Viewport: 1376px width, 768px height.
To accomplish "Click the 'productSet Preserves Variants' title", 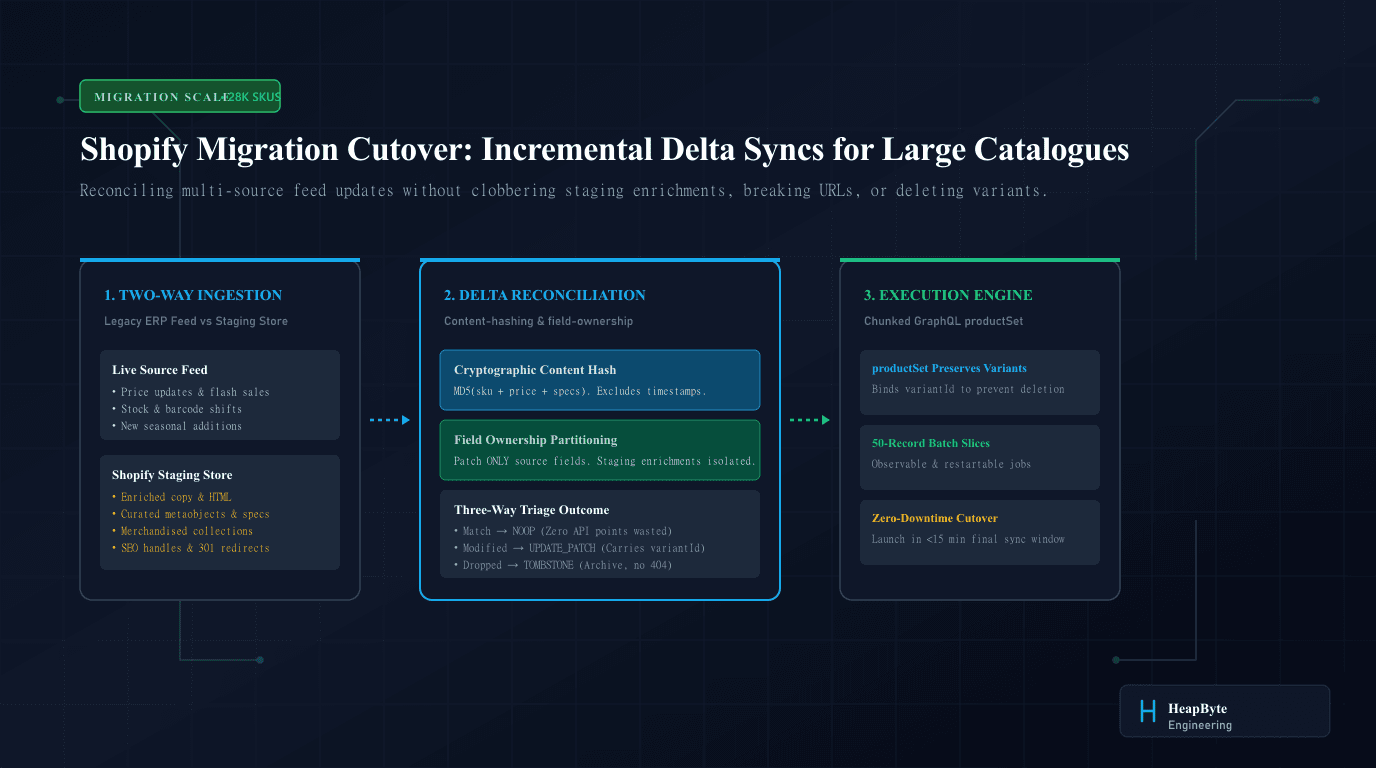I will point(949,368).
